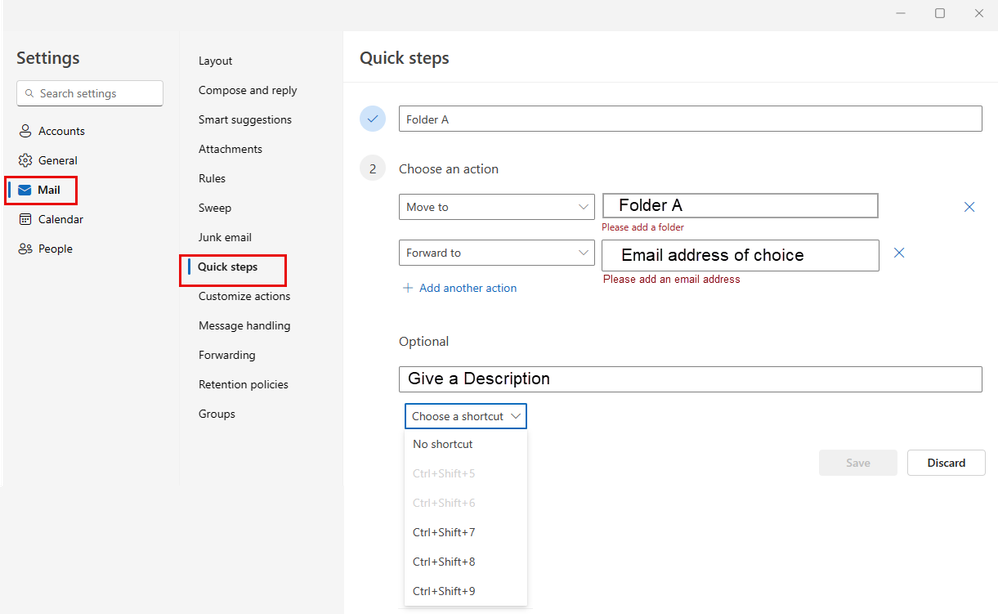998x614 pixels.
Task: Remove the Move to action row
Action: click(x=968, y=207)
